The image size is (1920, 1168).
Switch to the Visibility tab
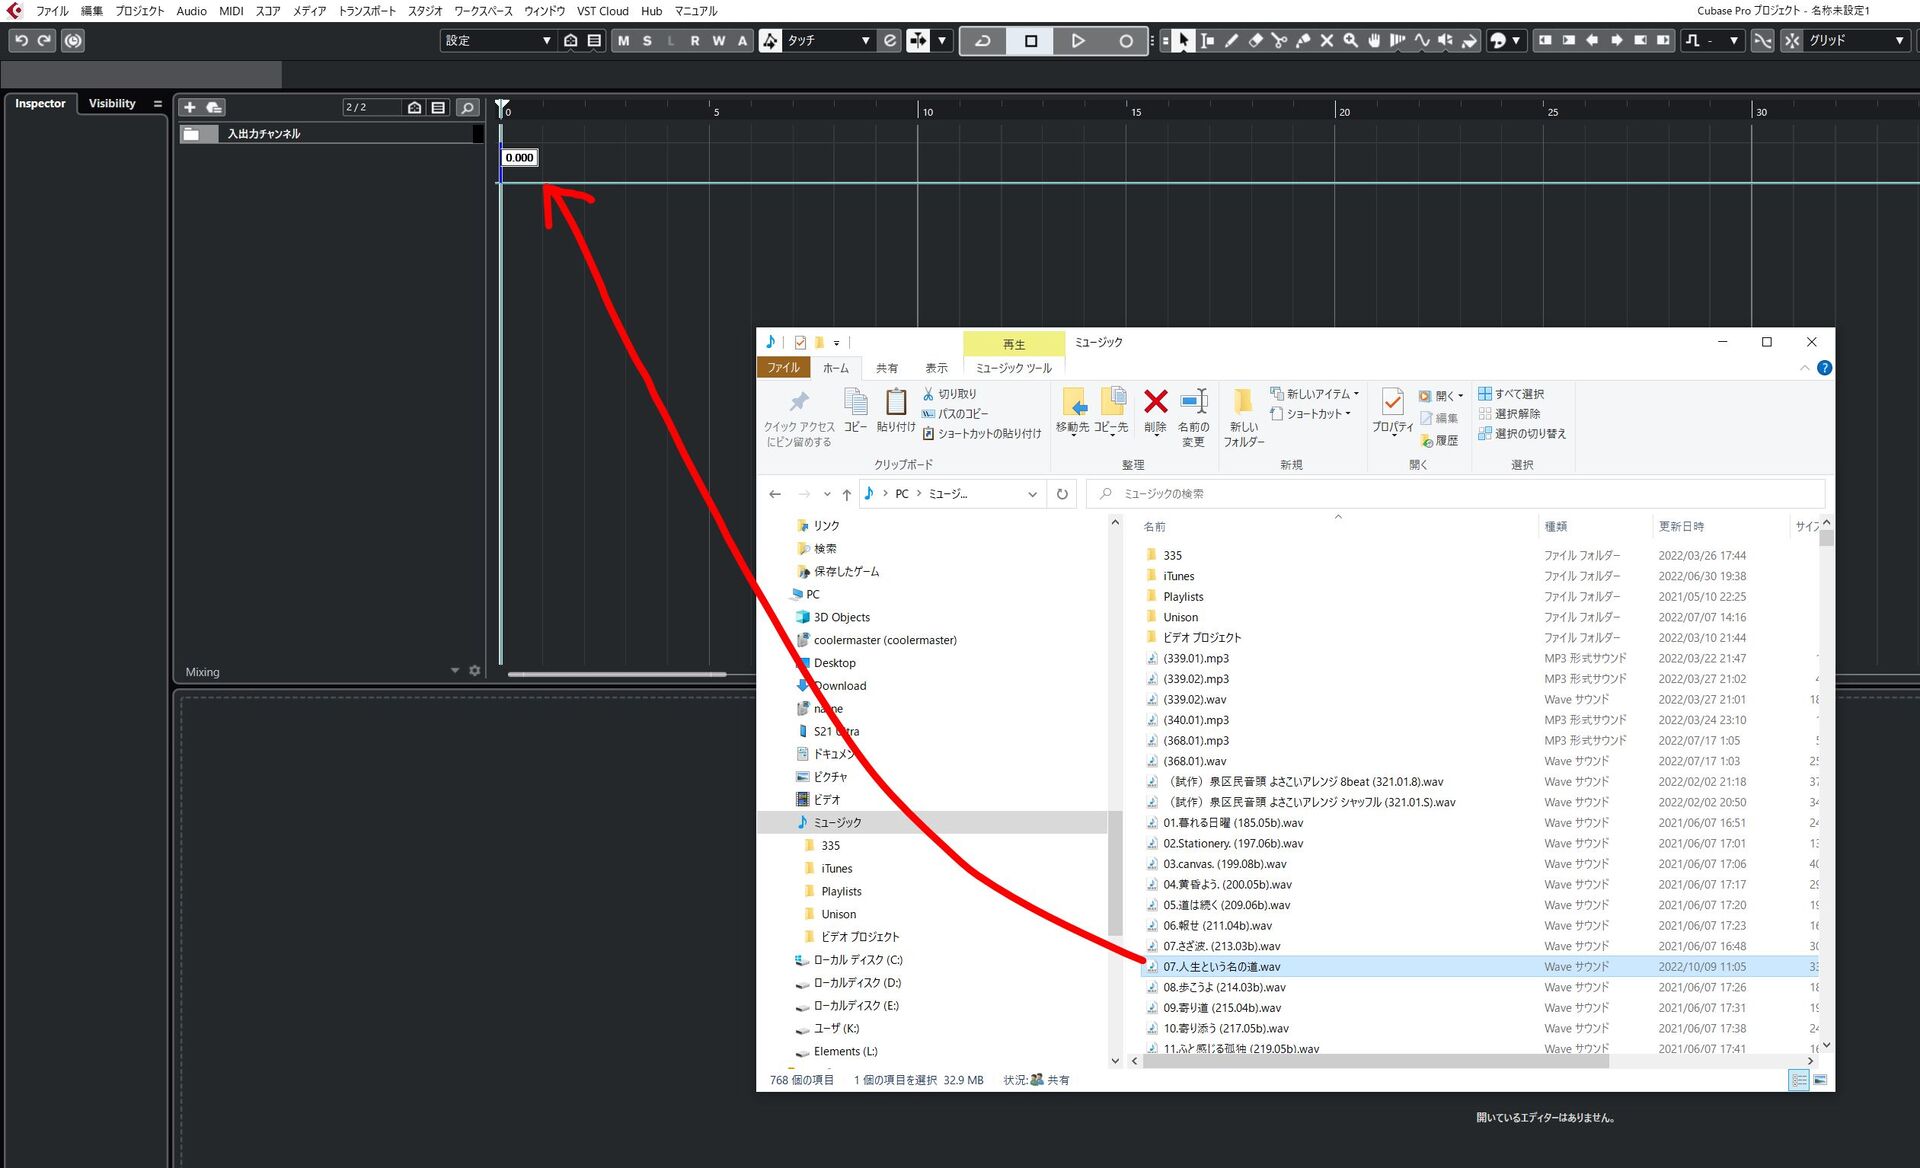tap(111, 104)
